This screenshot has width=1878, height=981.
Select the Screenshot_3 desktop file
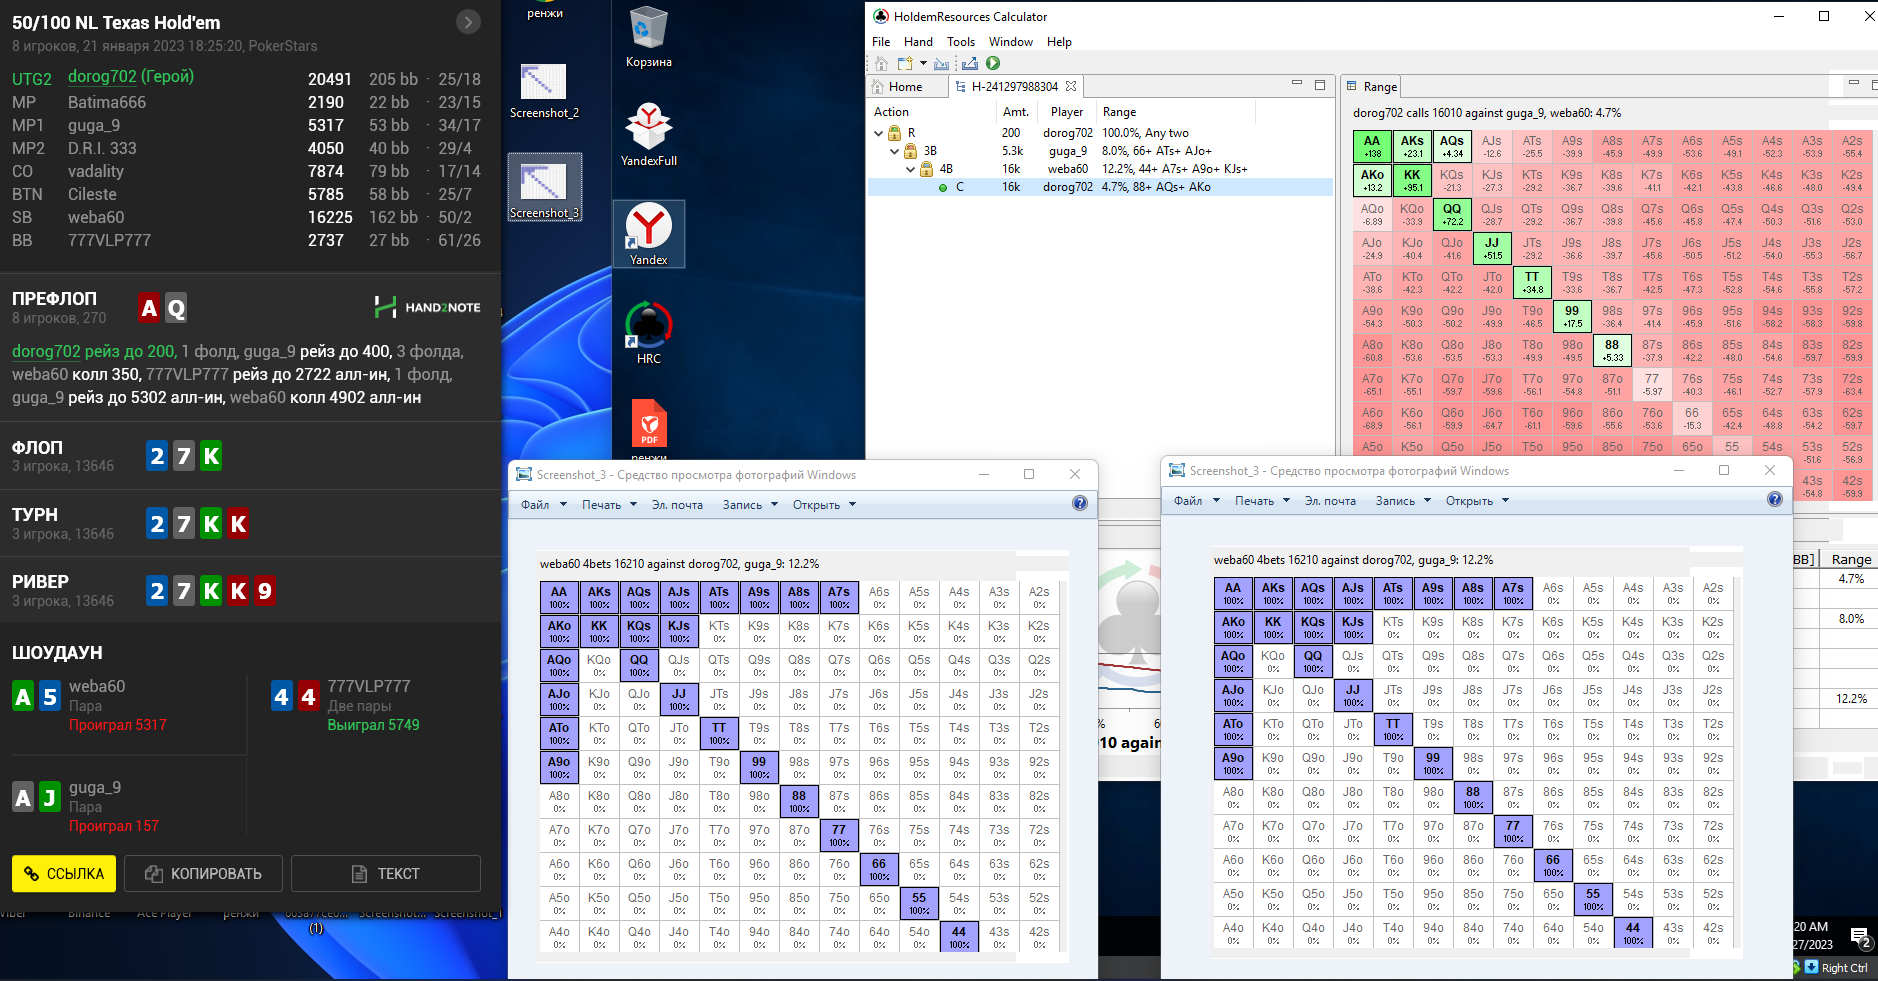(x=544, y=188)
